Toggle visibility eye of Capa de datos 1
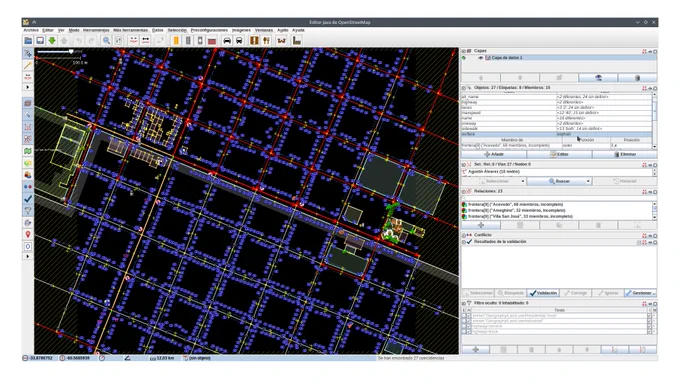The width and height of the screenshot is (680, 387). tap(481, 58)
